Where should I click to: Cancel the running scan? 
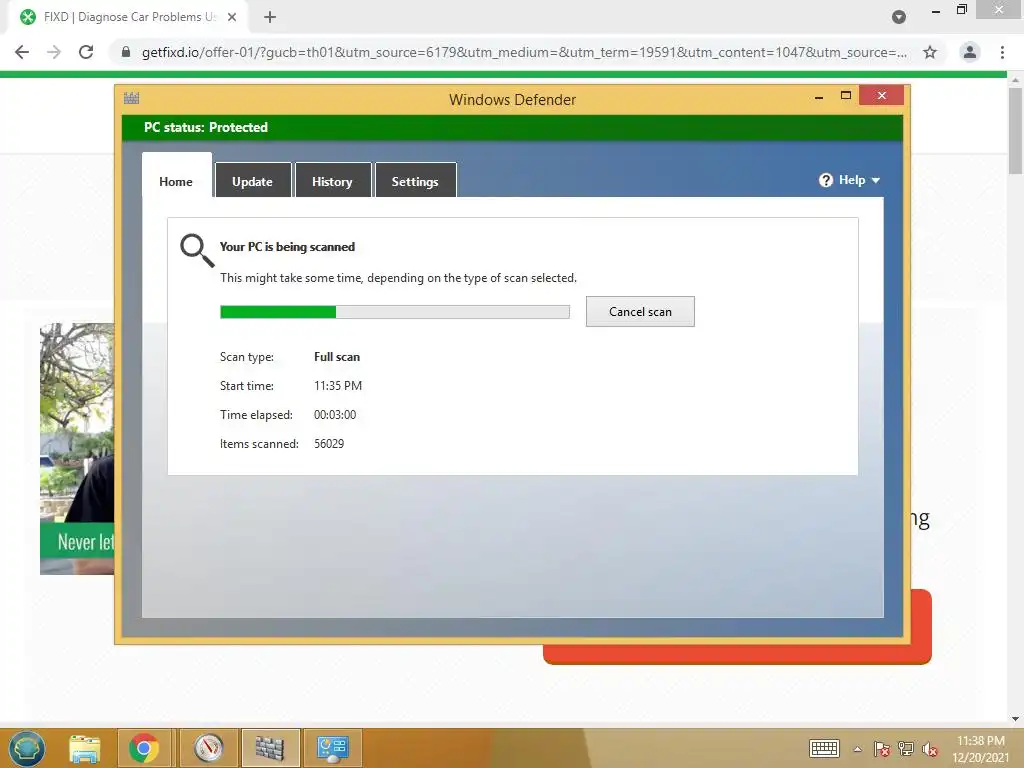pos(640,312)
